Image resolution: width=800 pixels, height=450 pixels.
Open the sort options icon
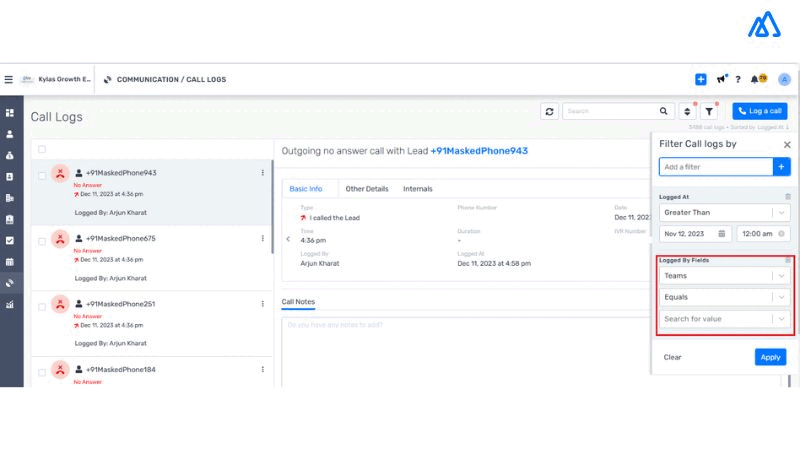coord(687,111)
